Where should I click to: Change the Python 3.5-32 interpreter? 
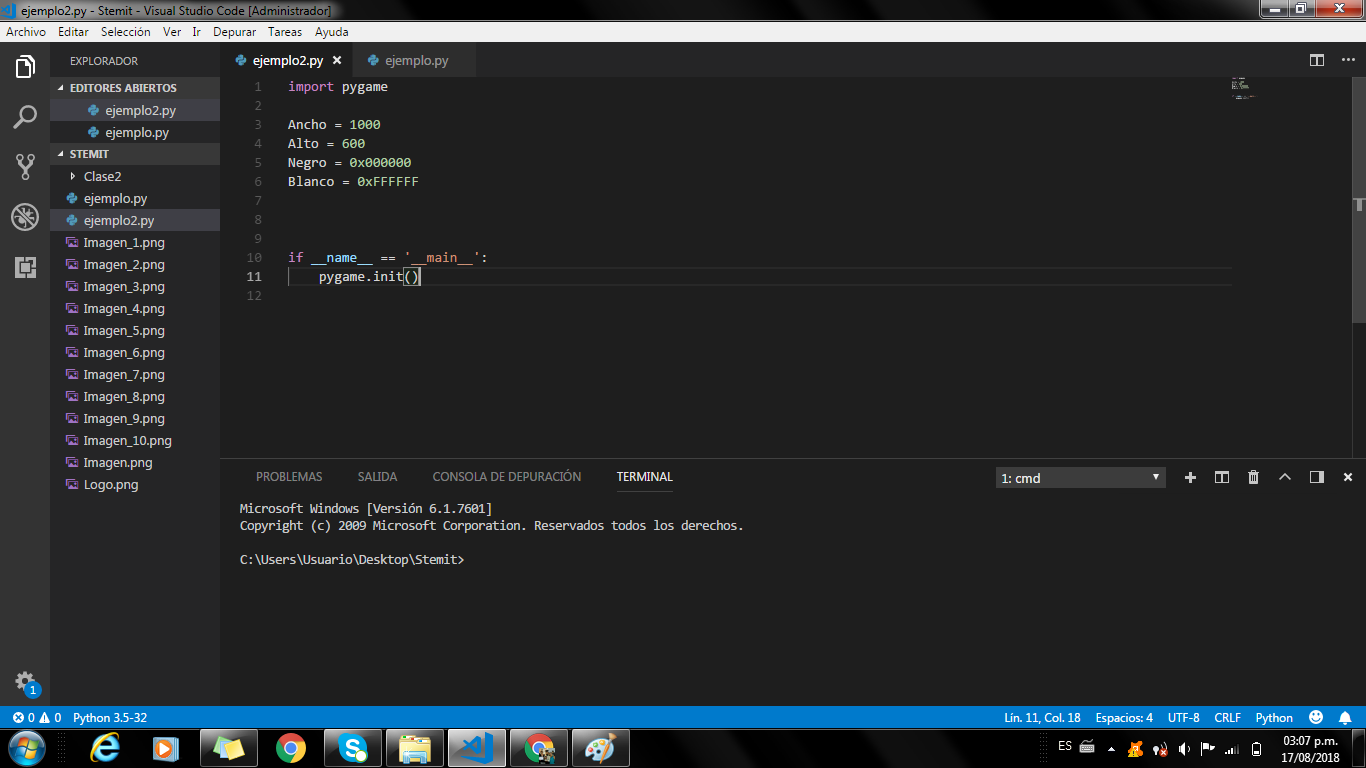110,718
